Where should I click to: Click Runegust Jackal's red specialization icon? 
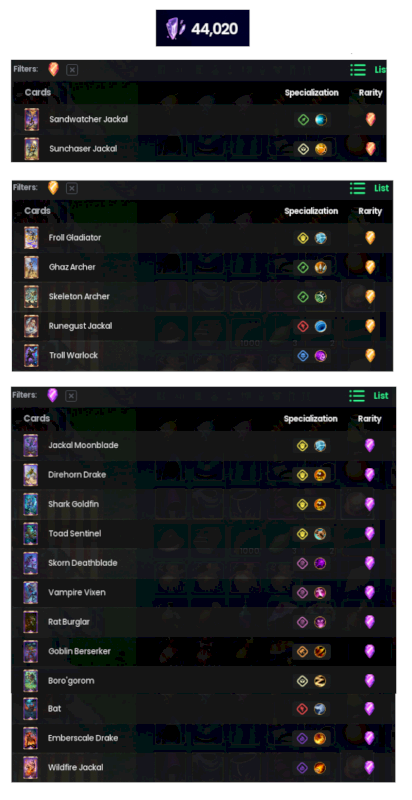pyautogui.click(x=303, y=326)
